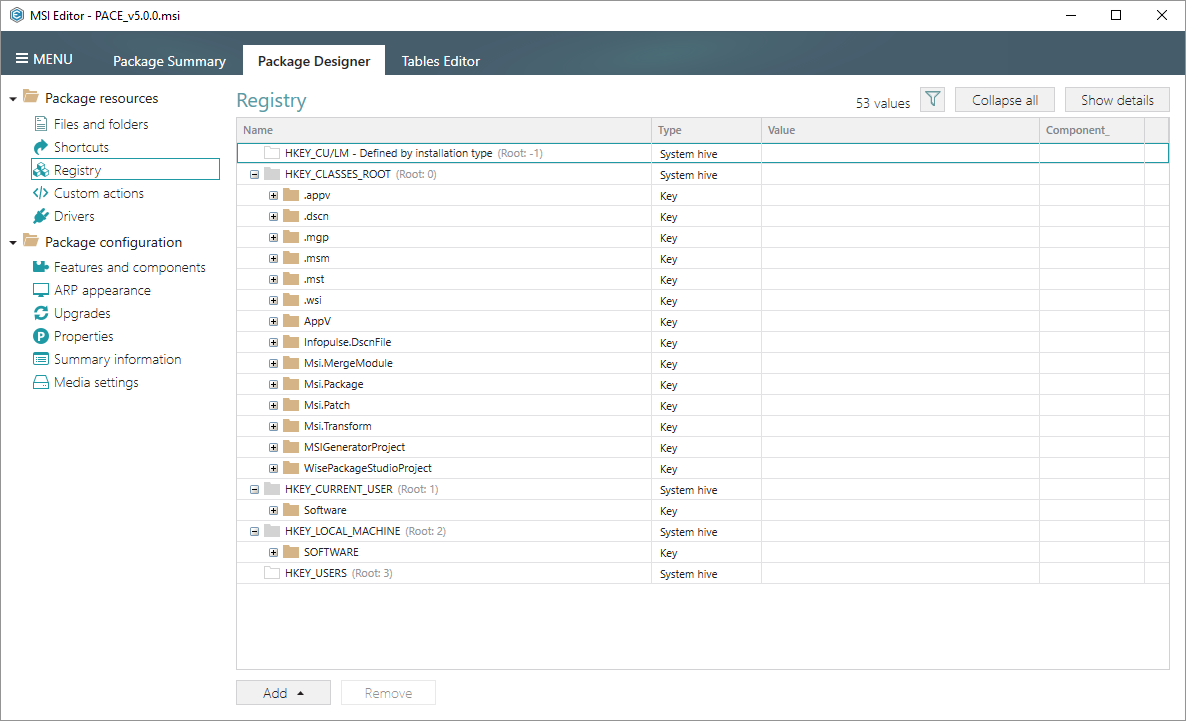Click the HKEY_CU/LM hive folder icon
The height and width of the screenshot is (721, 1186).
tap(272, 153)
